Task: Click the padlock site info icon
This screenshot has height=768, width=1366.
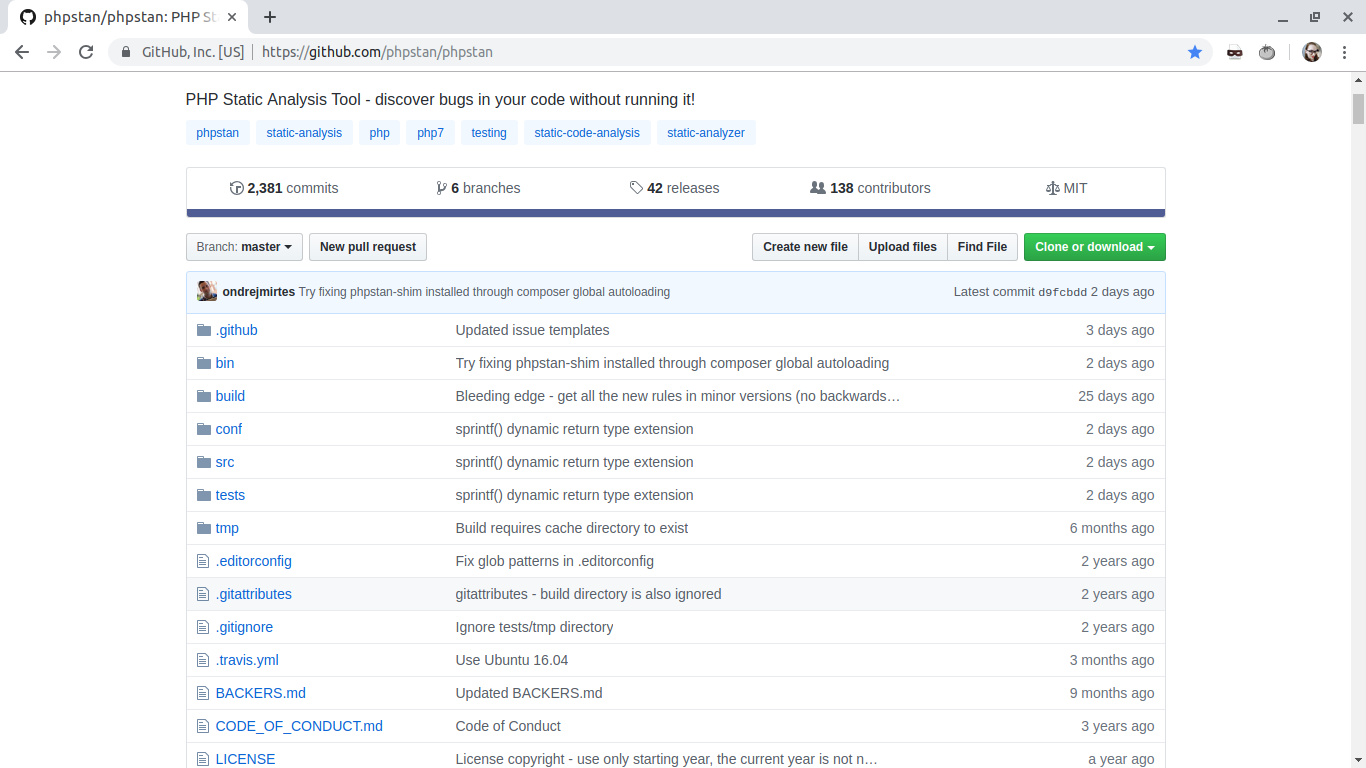Action: [126, 52]
